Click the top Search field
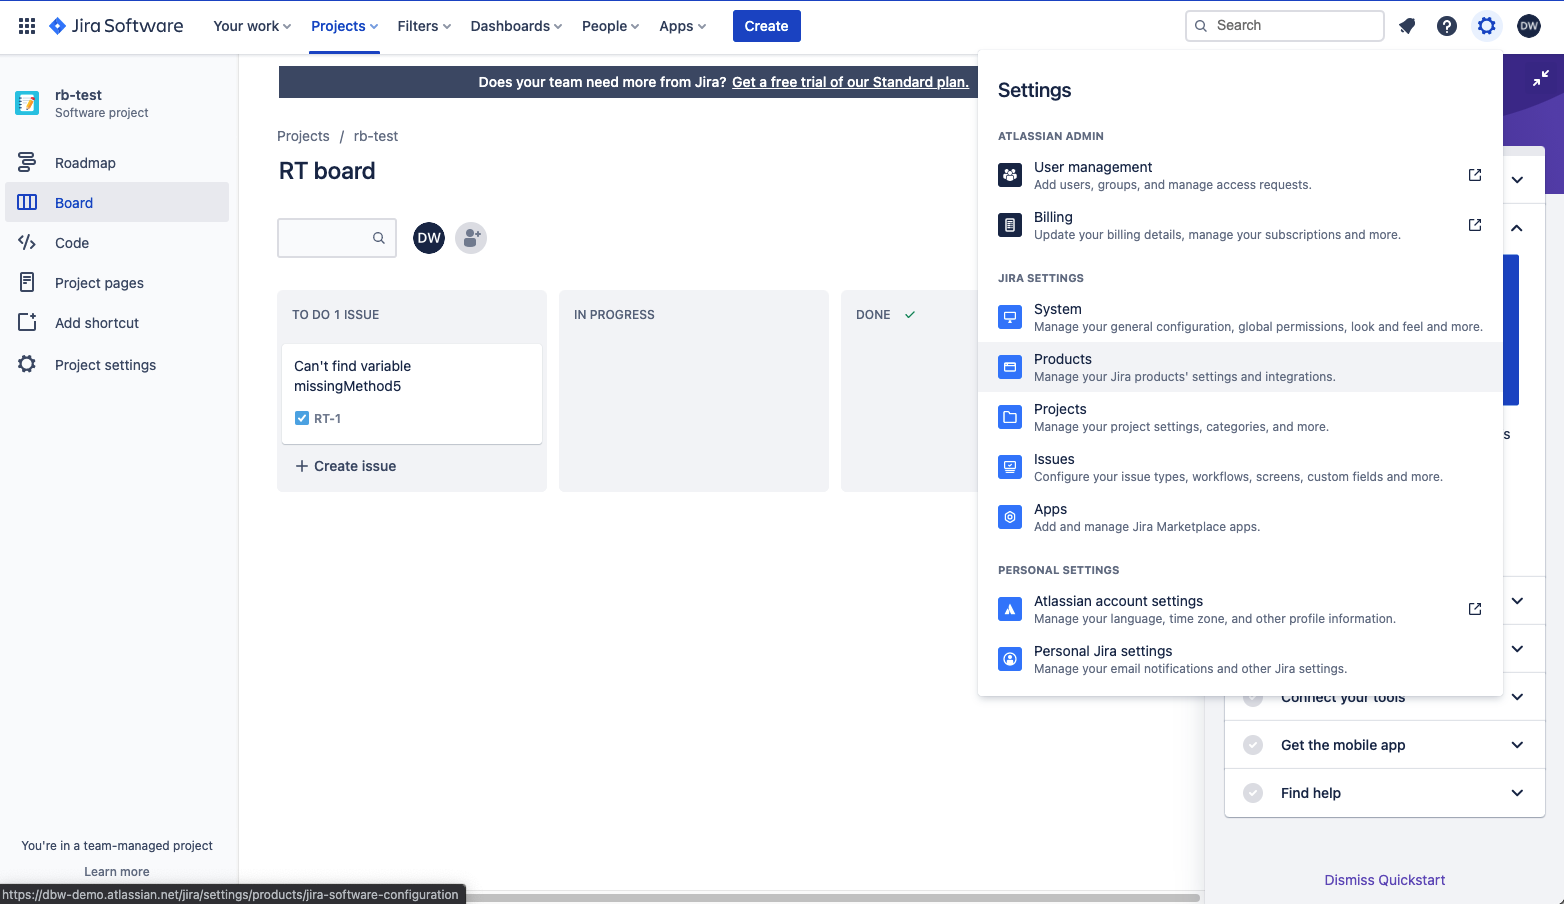 (x=1285, y=26)
